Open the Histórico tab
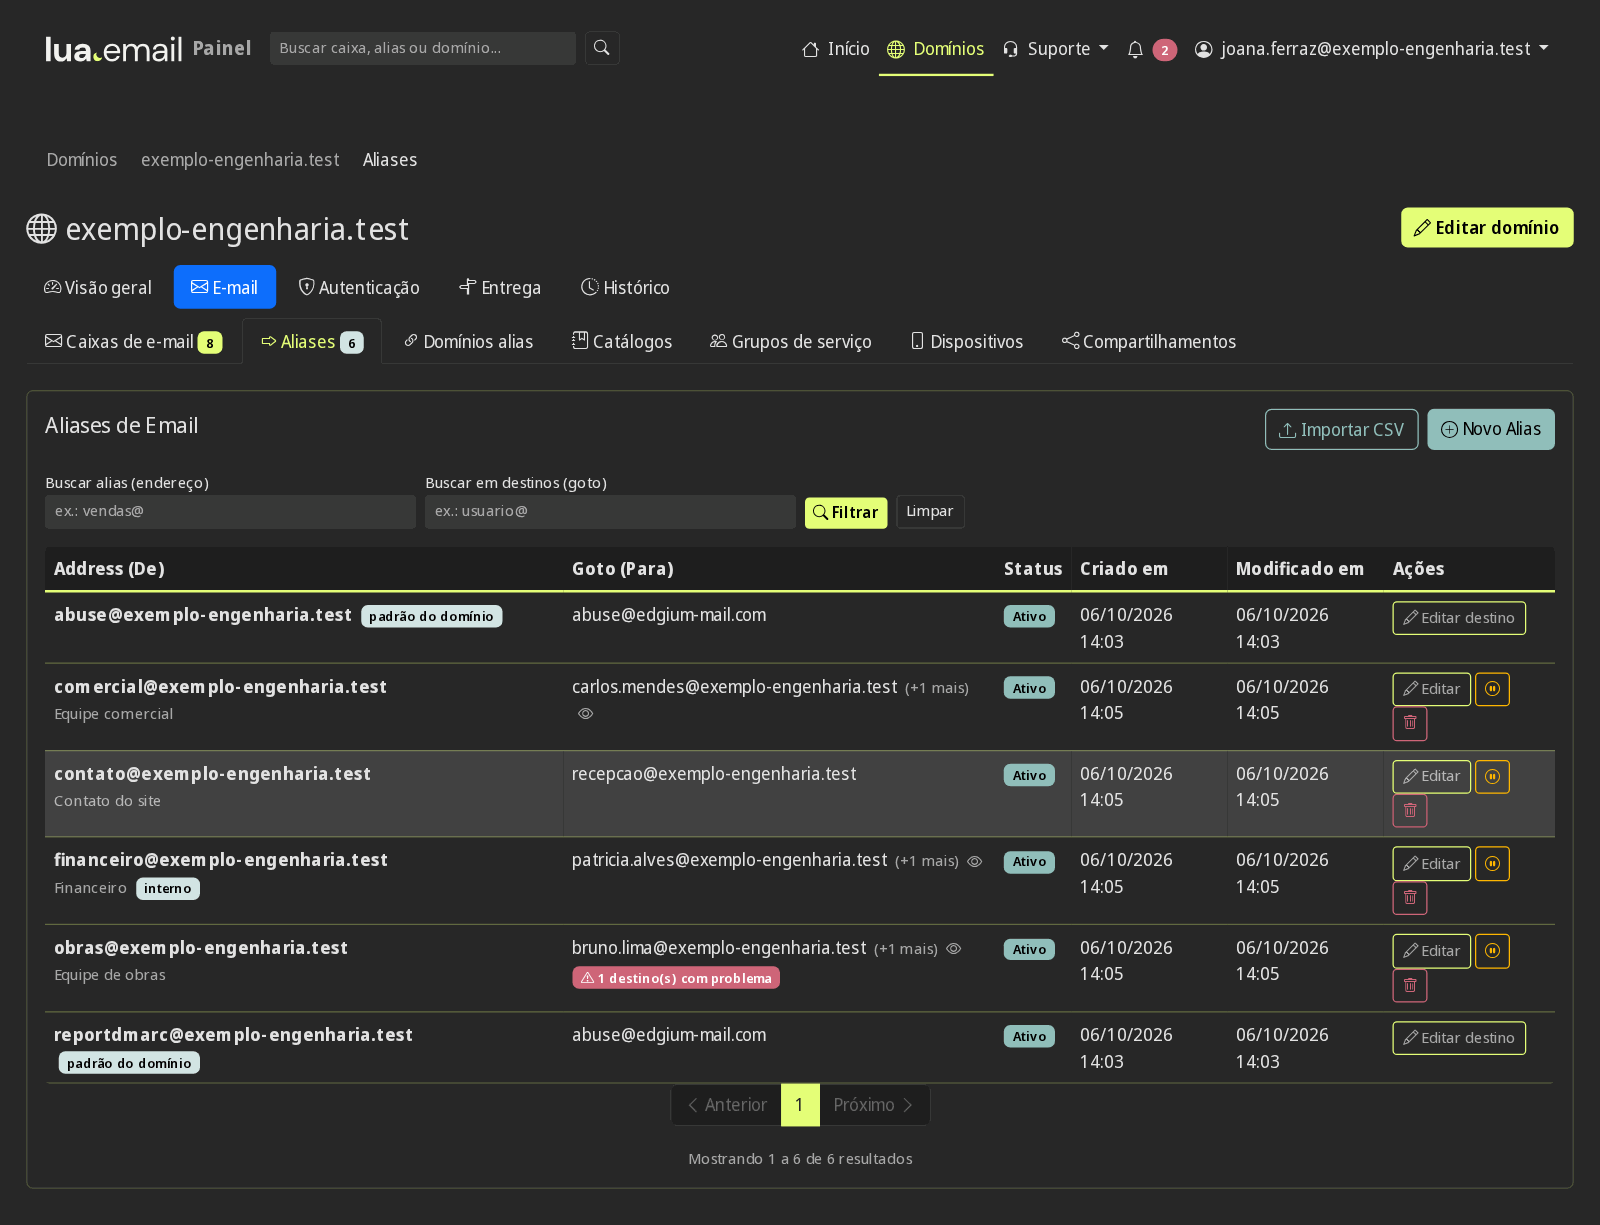 (625, 288)
